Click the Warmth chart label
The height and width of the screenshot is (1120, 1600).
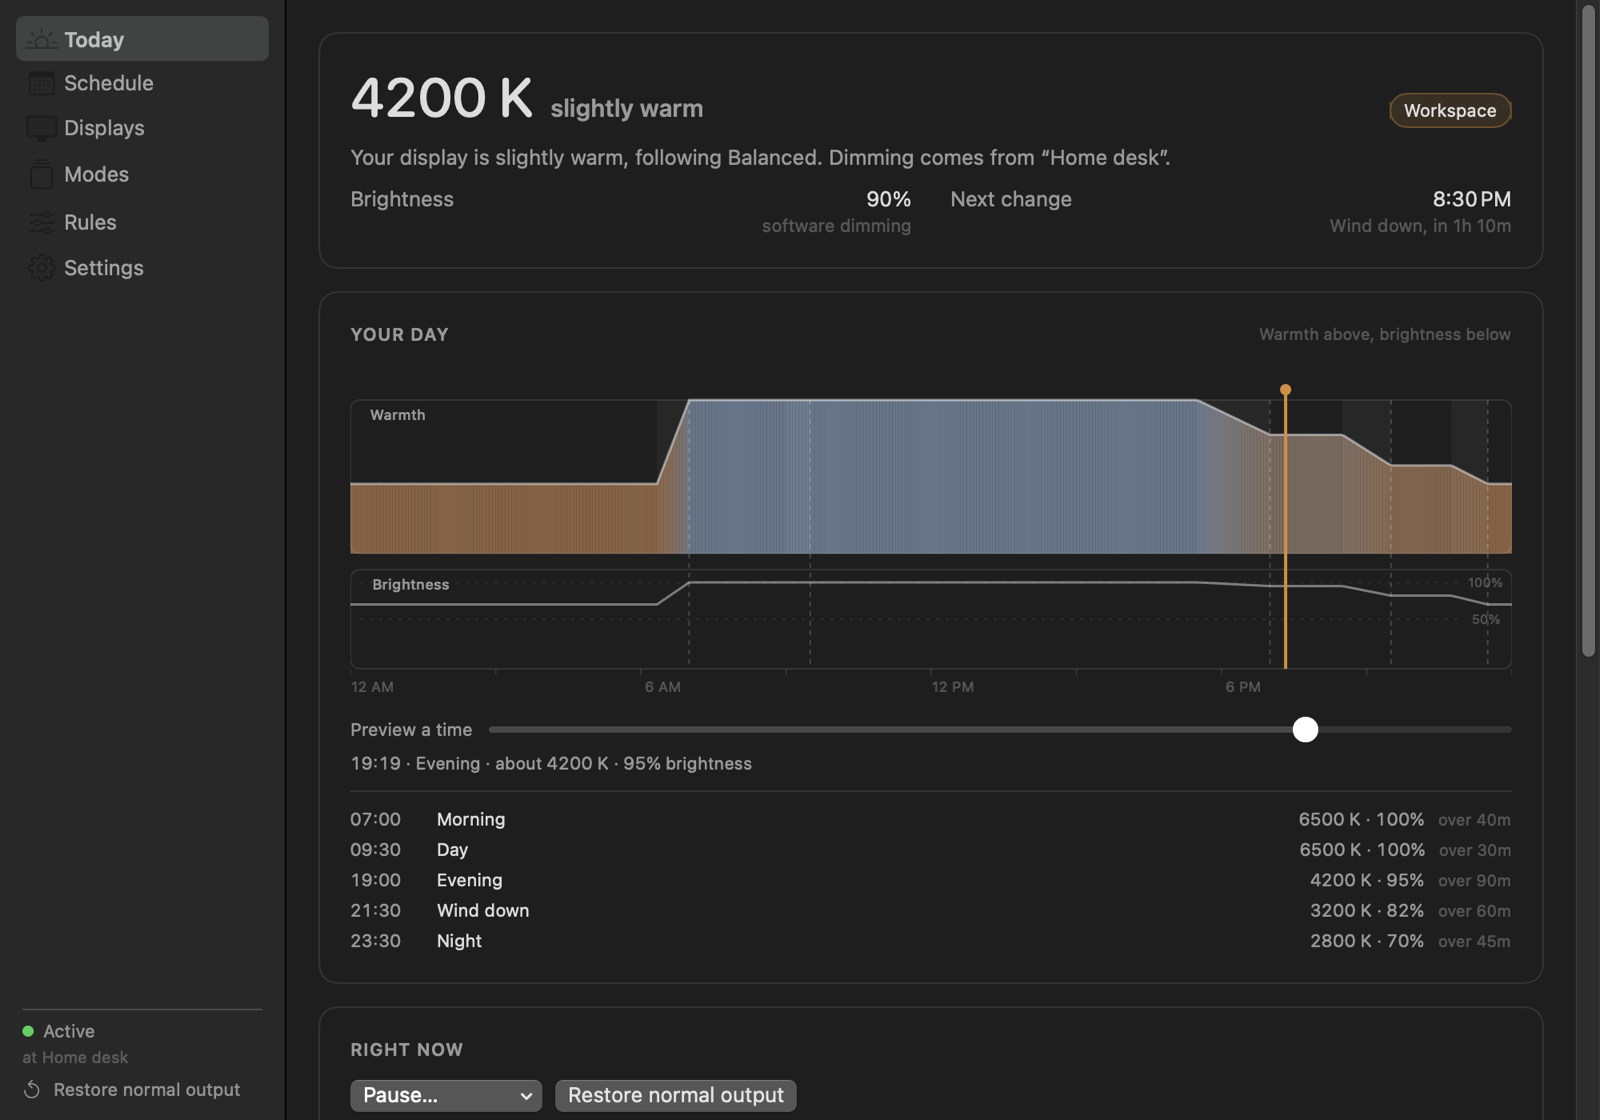click(397, 415)
